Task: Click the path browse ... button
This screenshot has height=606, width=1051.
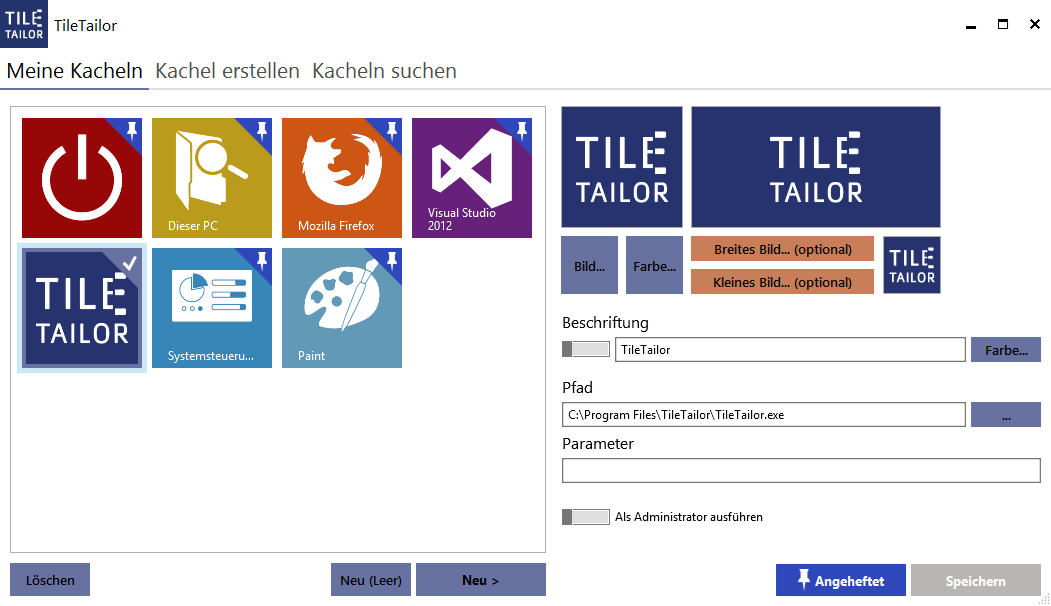Action: tap(1006, 415)
